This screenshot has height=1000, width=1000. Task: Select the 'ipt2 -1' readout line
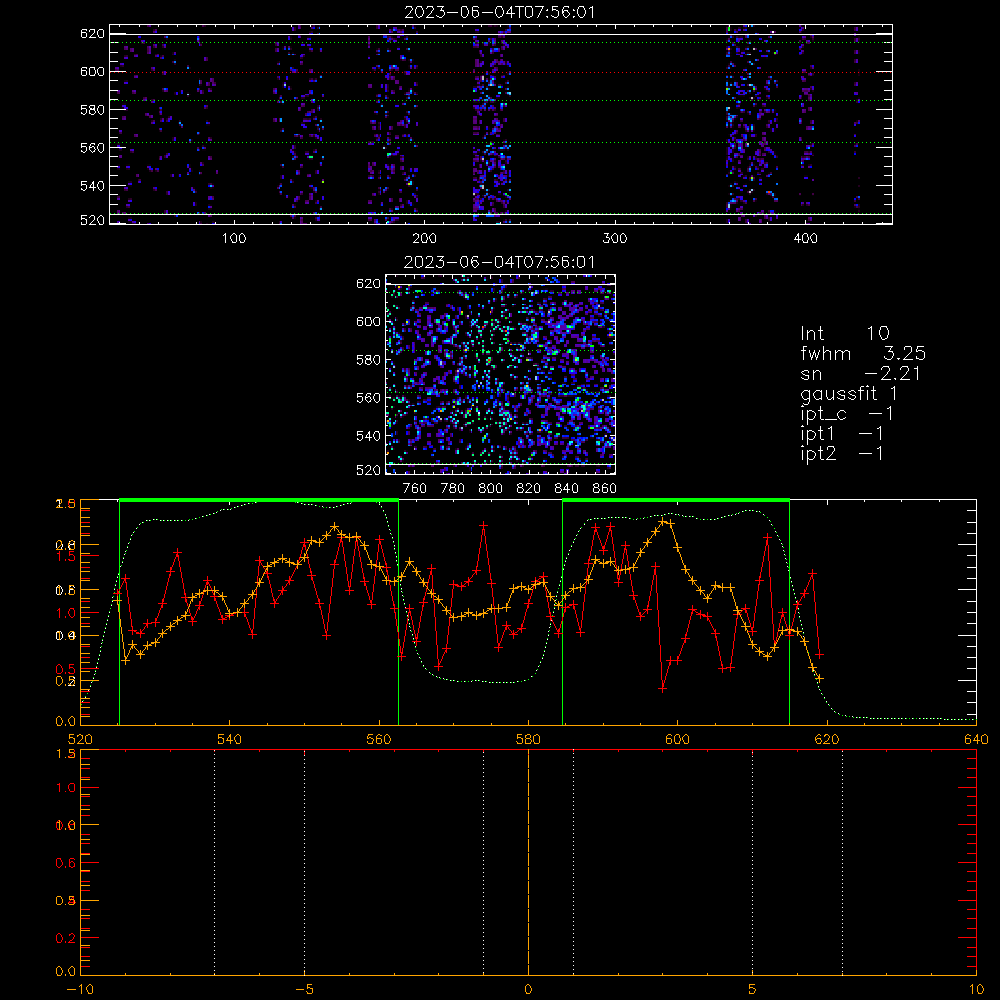(x=842, y=453)
